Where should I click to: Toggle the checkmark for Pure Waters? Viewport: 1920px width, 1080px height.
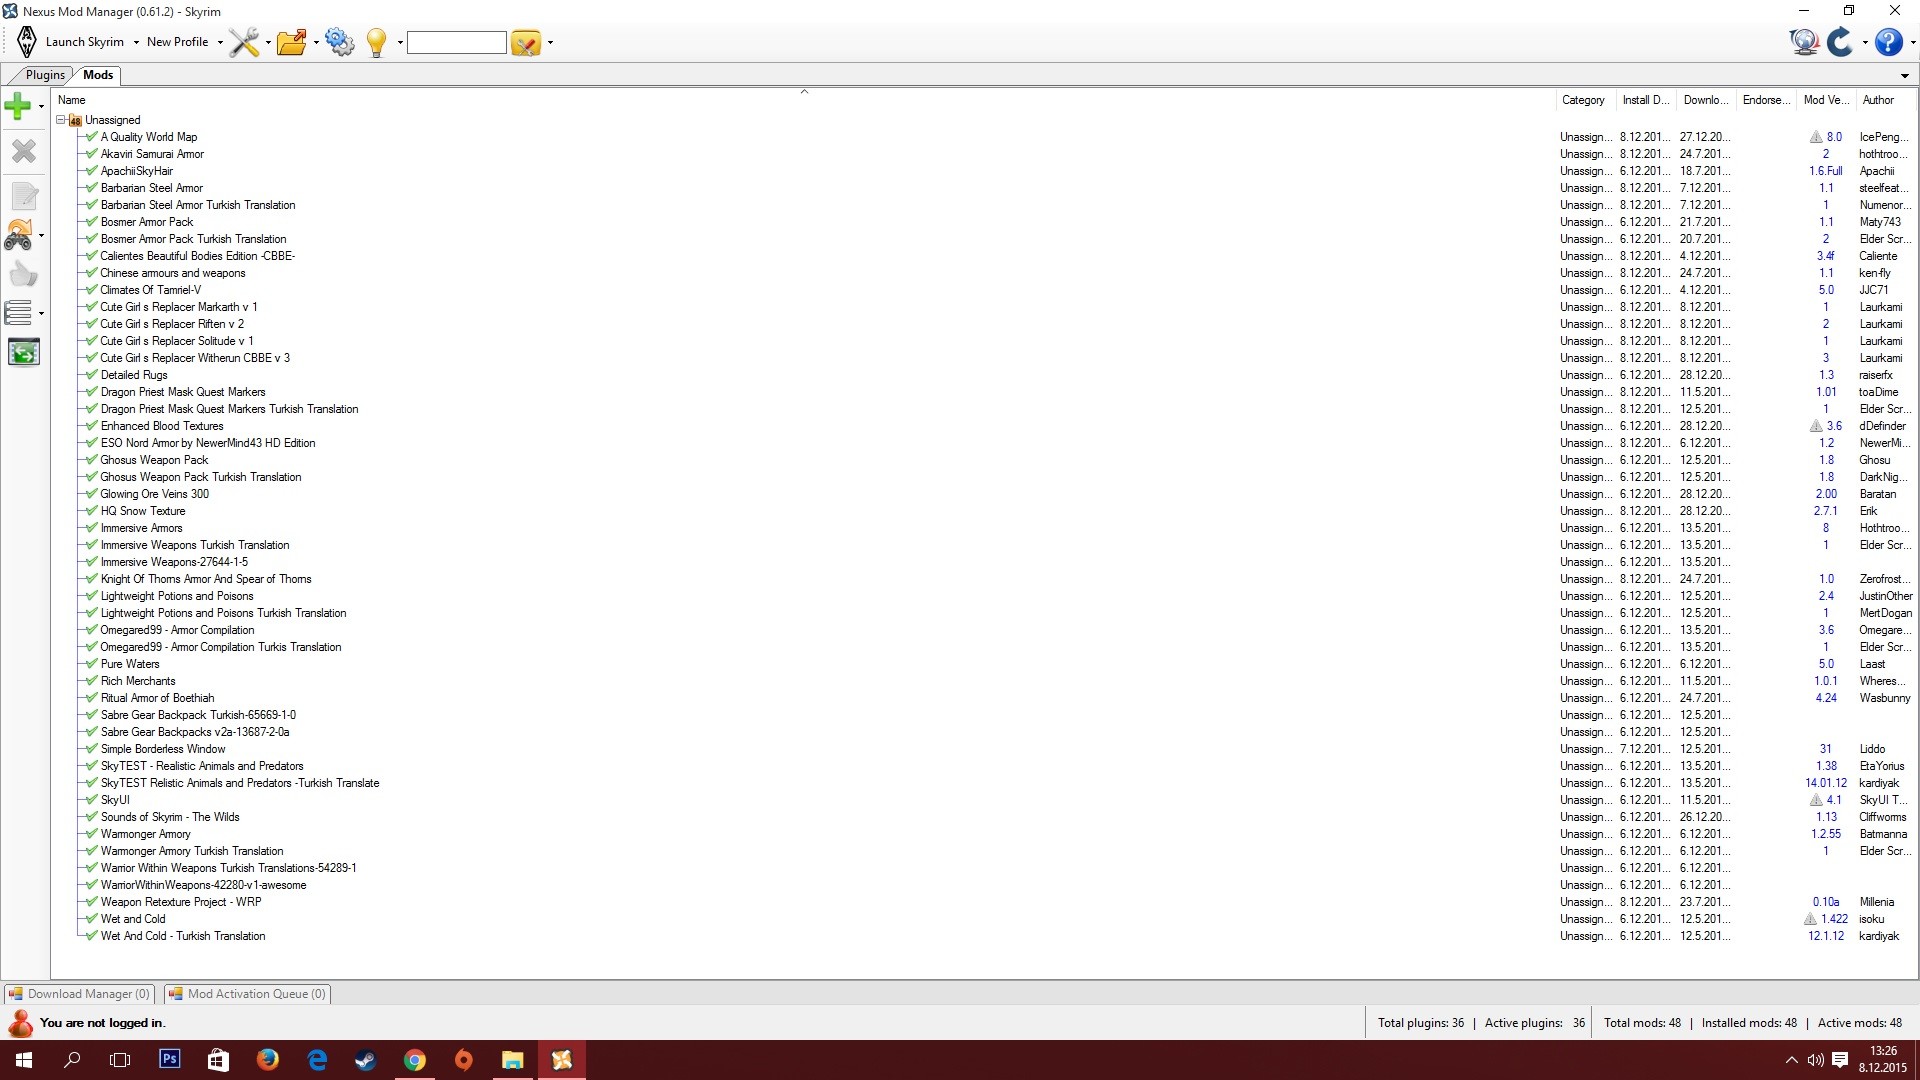pyautogui.click(x=91, y=664)
